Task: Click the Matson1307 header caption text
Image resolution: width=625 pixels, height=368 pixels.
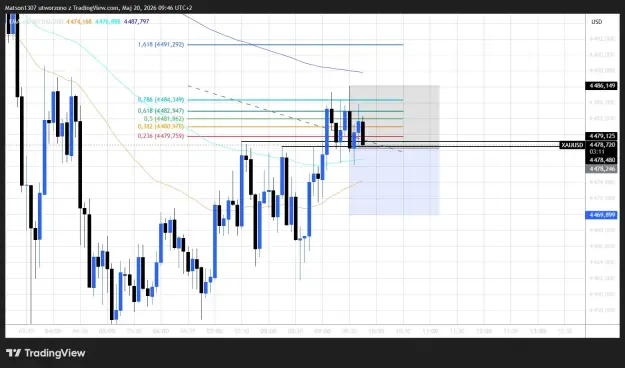Action: click(x=99, y=8)
